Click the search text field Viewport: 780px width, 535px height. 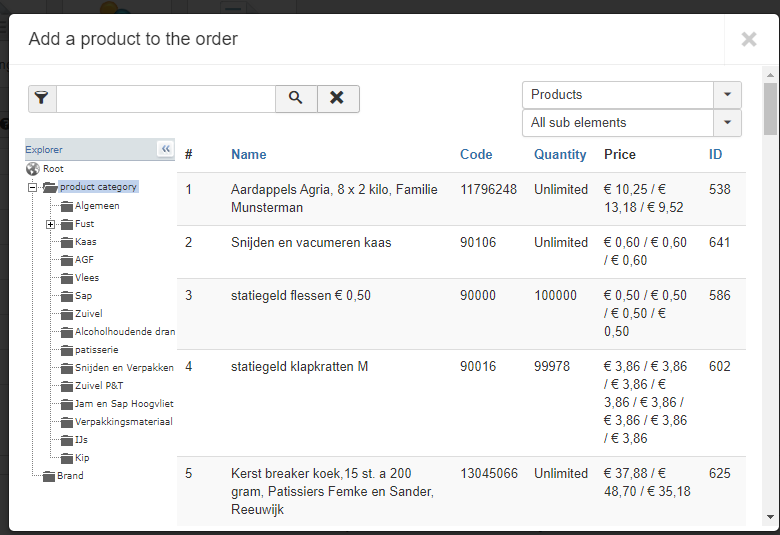166,98
